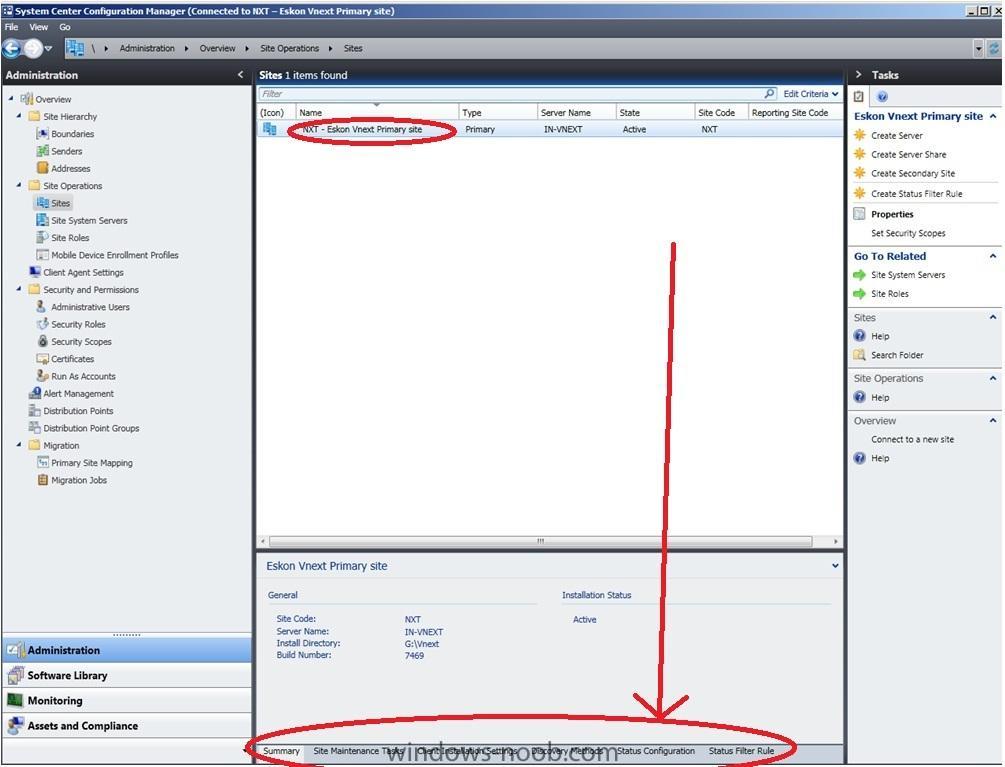The image size is (1005, 767).
Task: Click the Run As Accounts icon
Action: tap(42, 376)
